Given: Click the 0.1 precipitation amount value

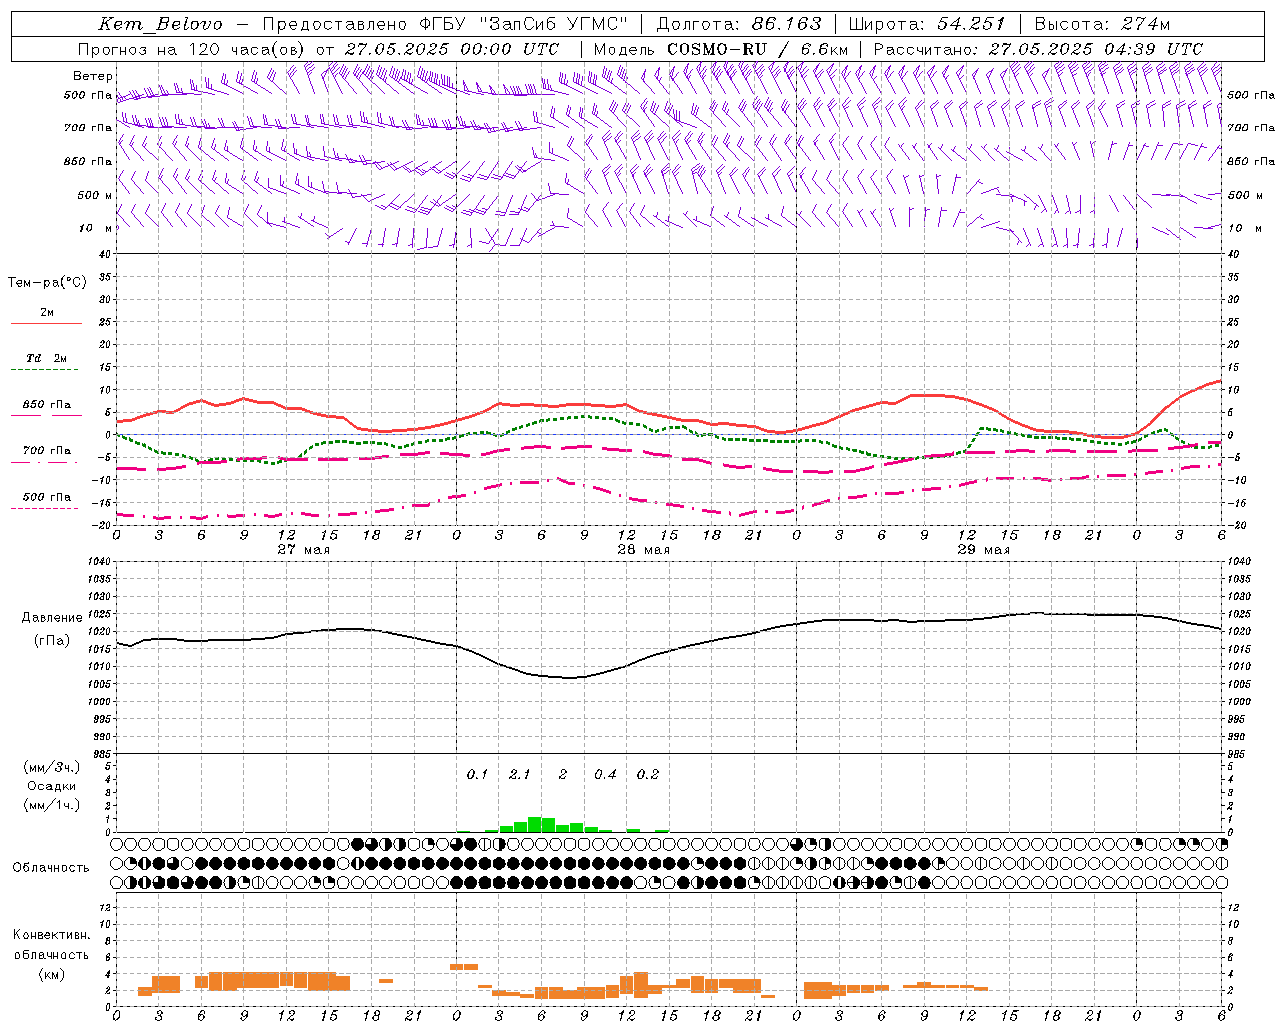Looking at the screenshot, I should click(x=477, y=775).
